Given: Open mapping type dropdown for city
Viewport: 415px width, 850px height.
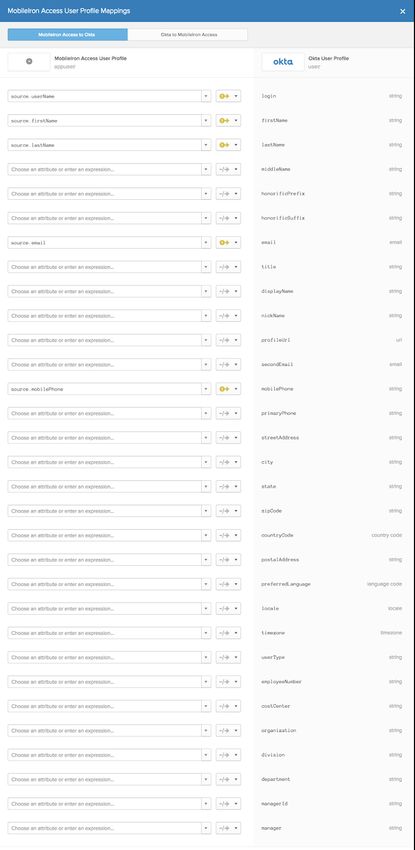Looking at the screenshot, I should tap(236, 462).
